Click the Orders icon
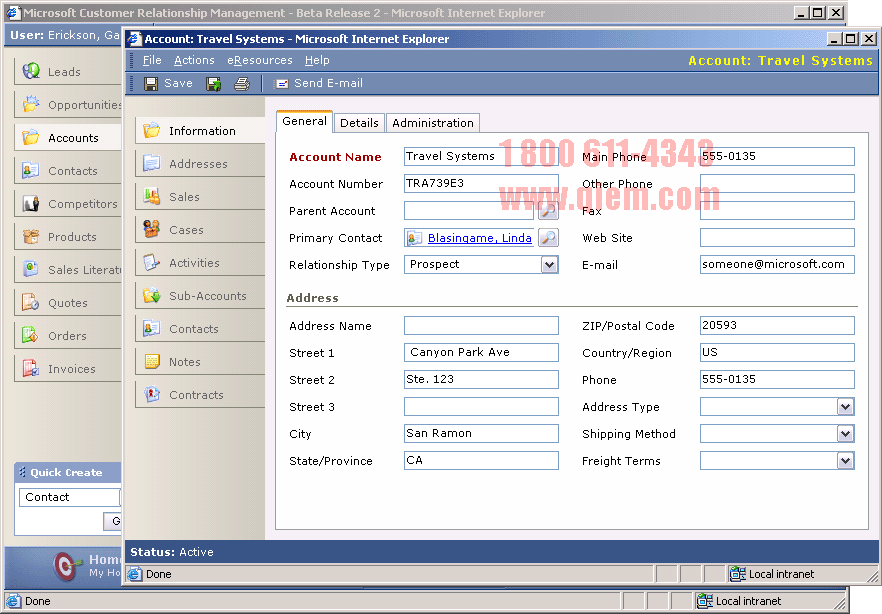The width and height of the screenshot is (882, 614). pos(31,335)
